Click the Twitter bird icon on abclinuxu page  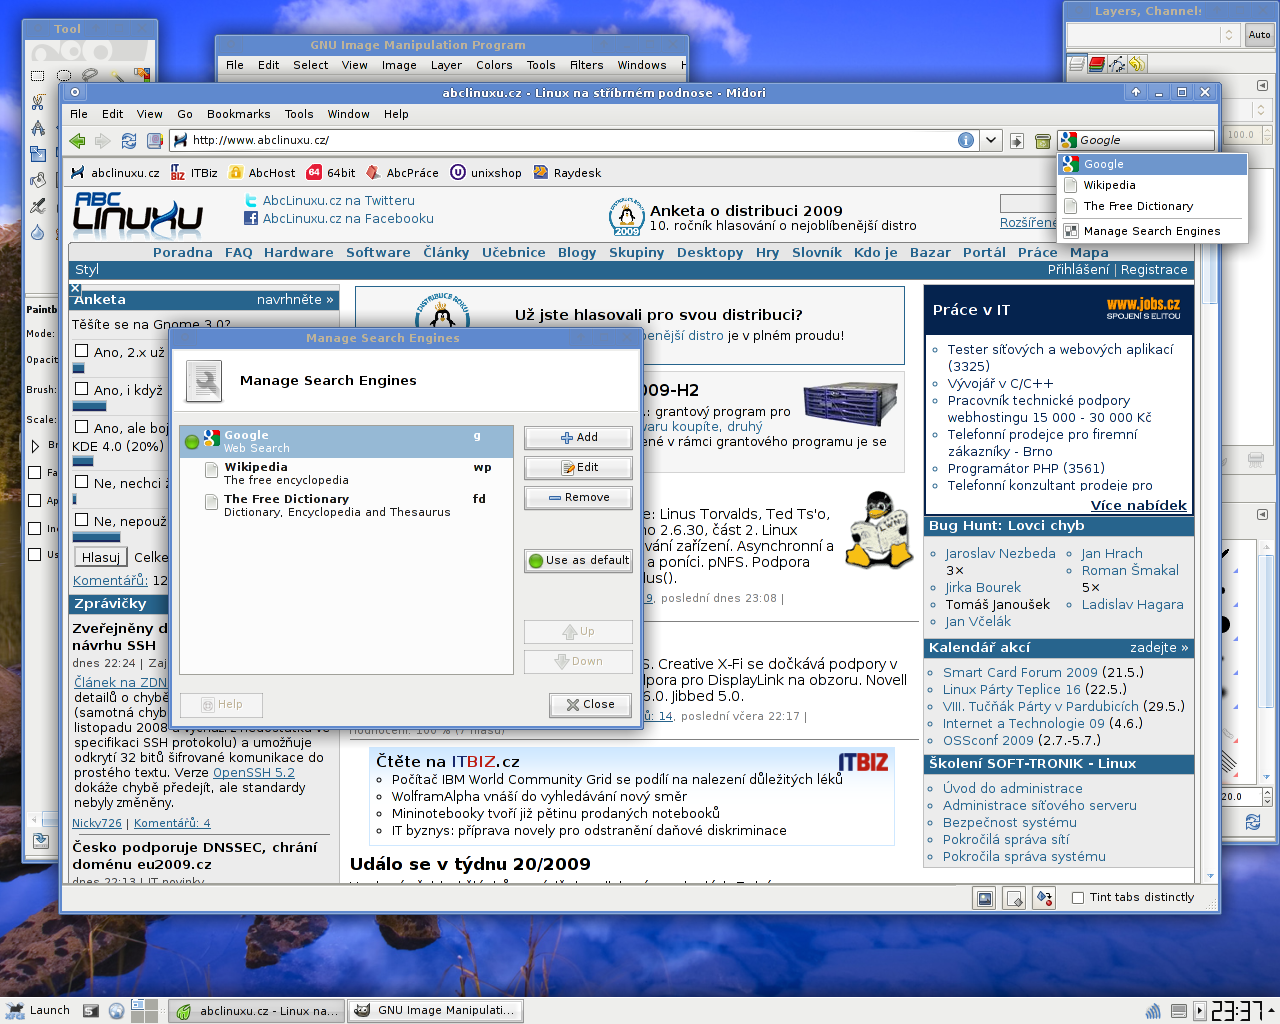[x=251, y=201]
